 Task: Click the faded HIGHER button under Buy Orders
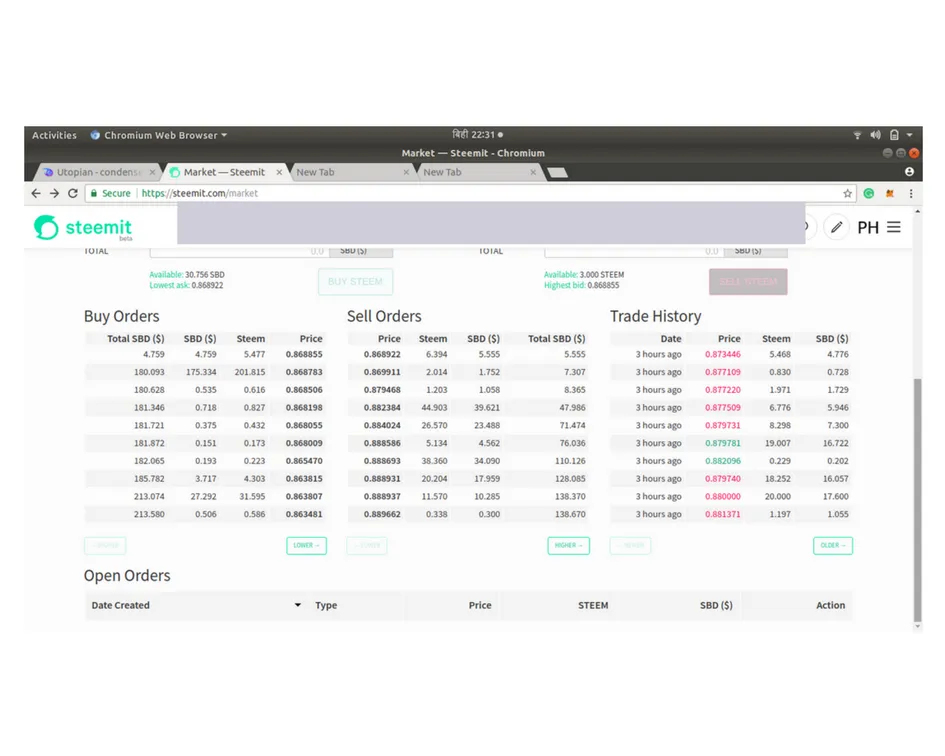[x=105, y=546]
